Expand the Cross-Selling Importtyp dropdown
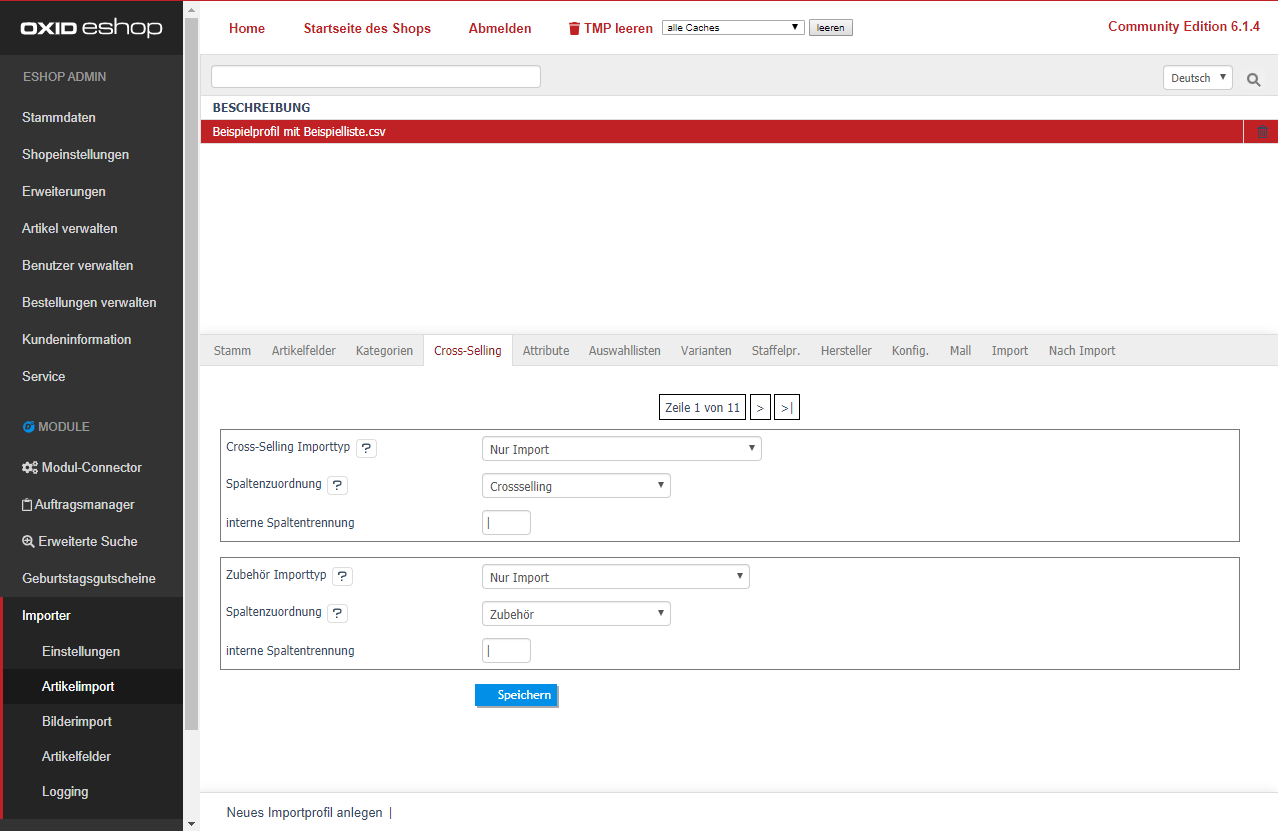This screenshot has width=1278, height=831. coord(621,449)
